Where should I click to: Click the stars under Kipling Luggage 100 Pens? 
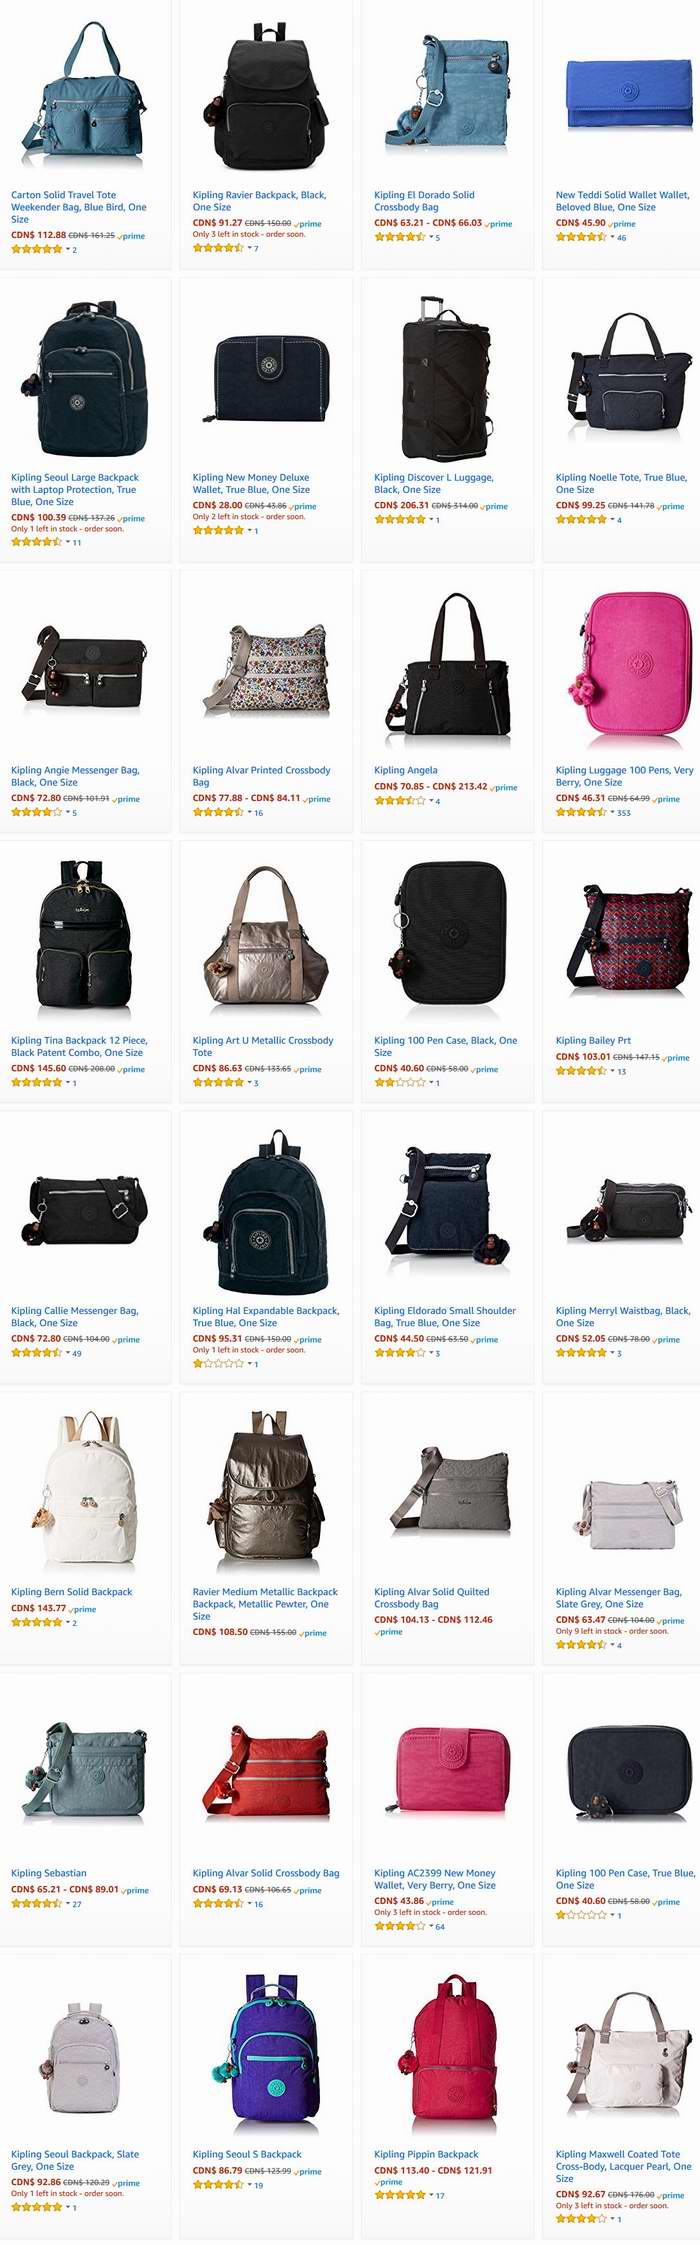(x=581, y=812)
